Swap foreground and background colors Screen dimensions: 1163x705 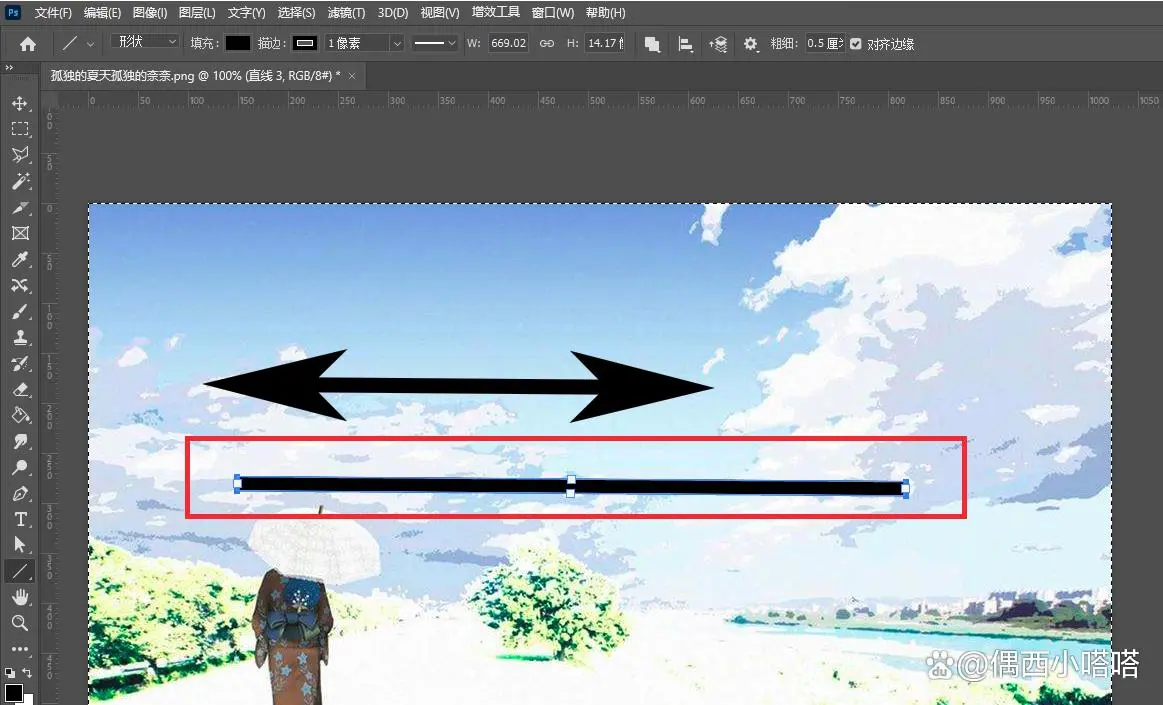[27, 673]
